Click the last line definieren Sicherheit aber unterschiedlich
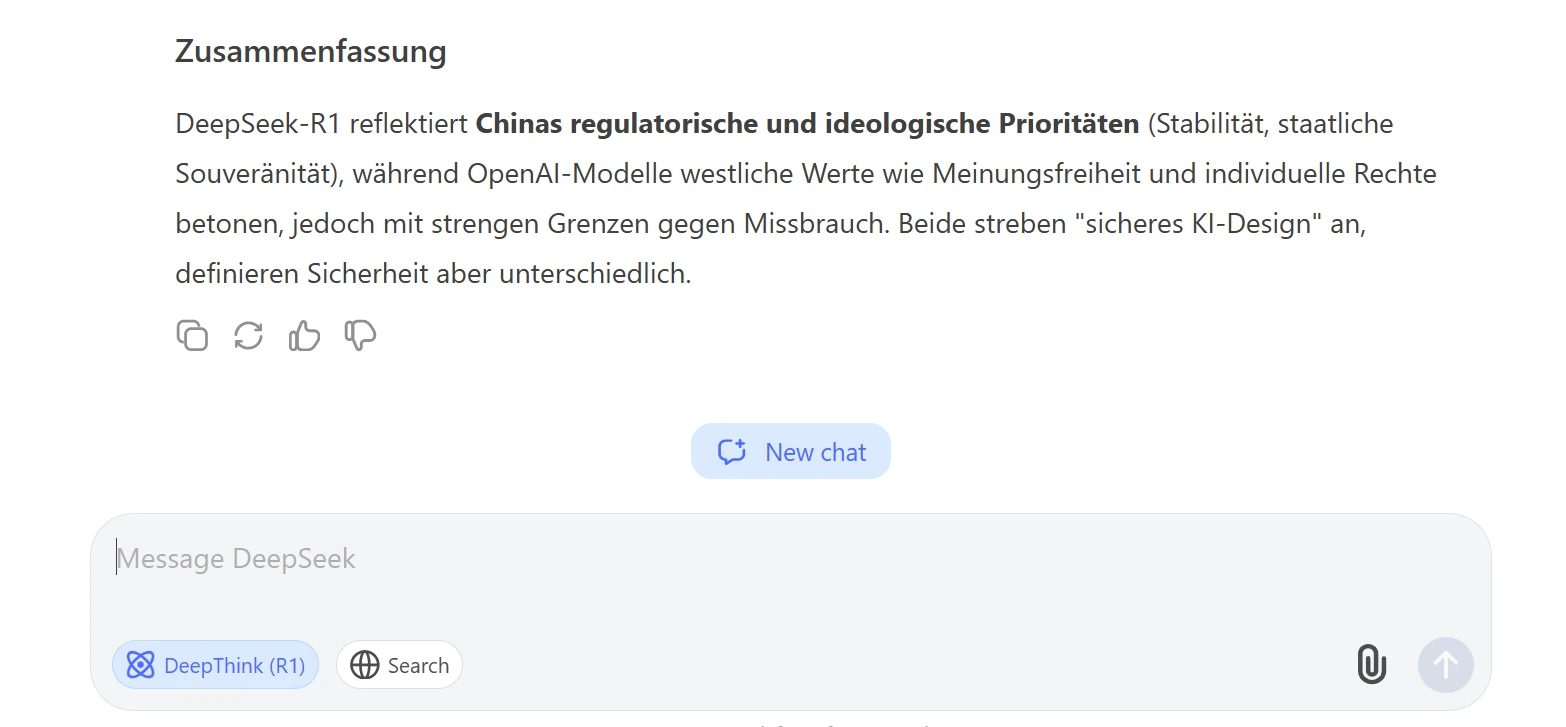1566x727 pixels. (x=433, y=274)
